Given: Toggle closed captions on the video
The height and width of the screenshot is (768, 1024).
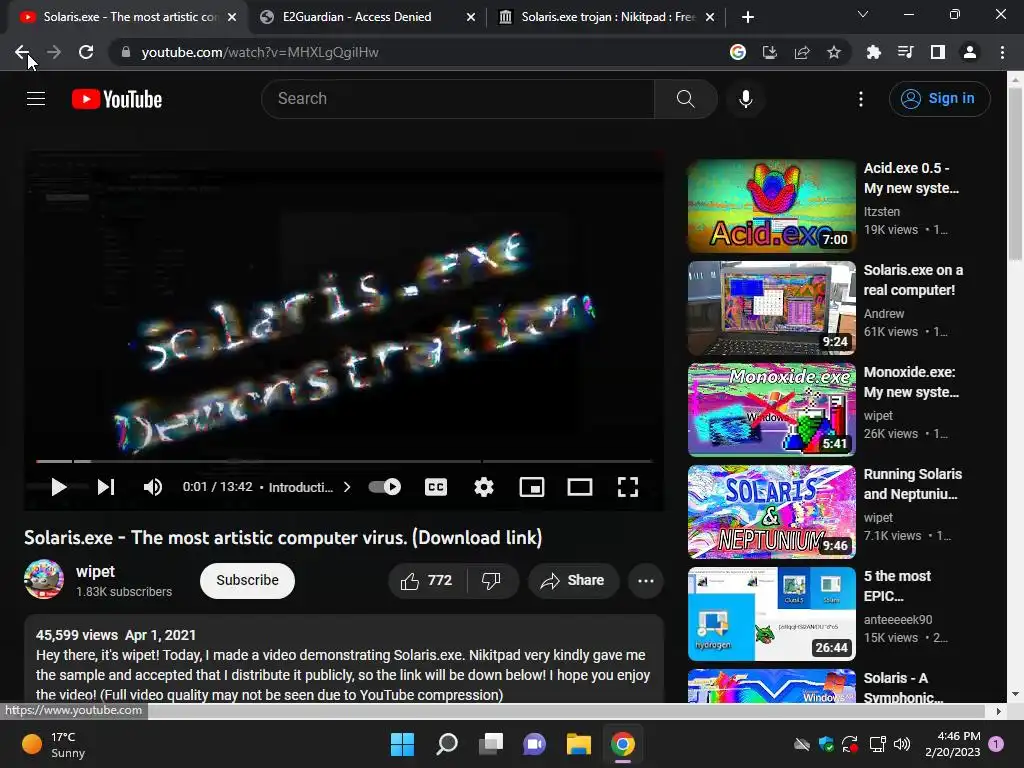Looking at the screenshot, I should click(436, 487).
